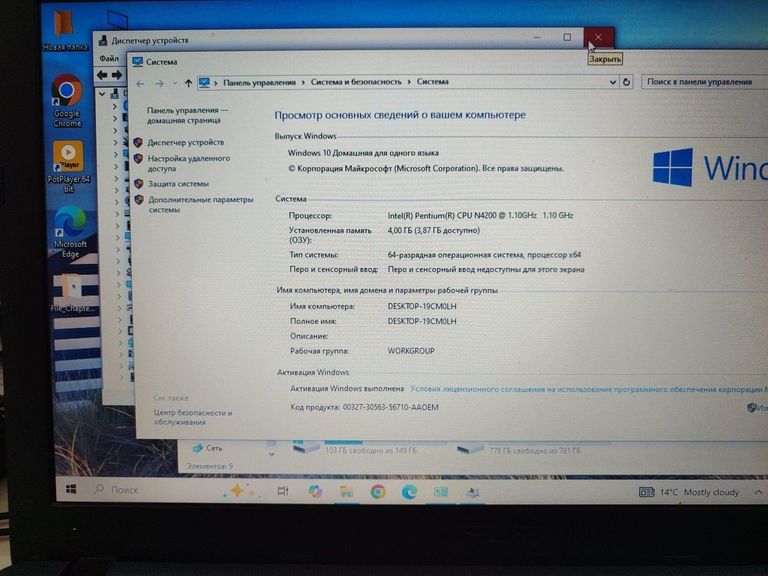Image resolution: width=768 pixels, height=576 pixels.
Task: Click shield icon beside 'Защита системы'
Action: [x=139, y=184]
